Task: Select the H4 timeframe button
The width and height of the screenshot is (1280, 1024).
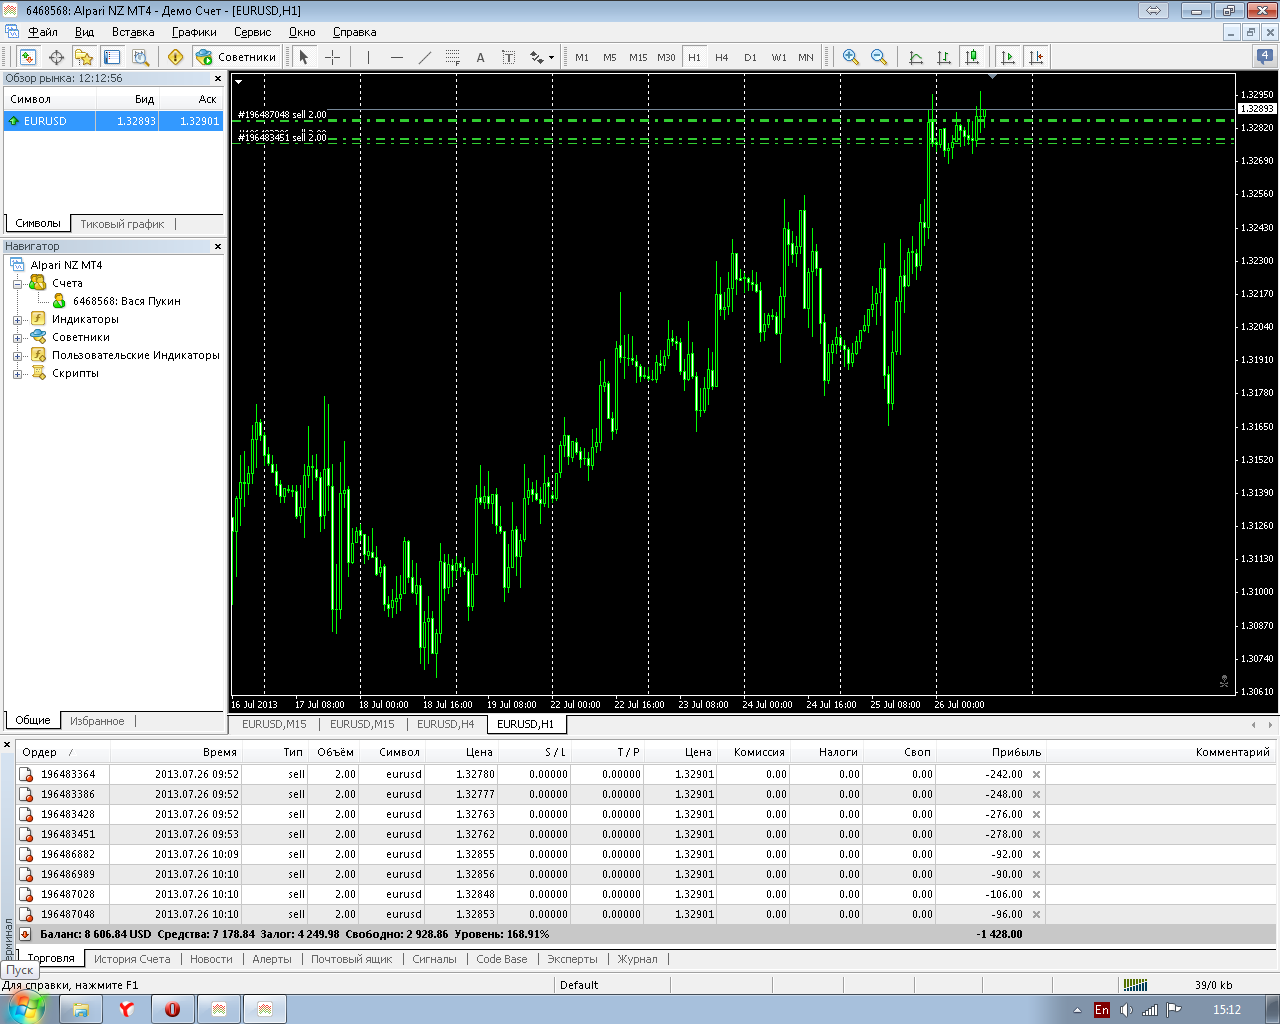Action: pyautogui.click(x=722, y=57)
